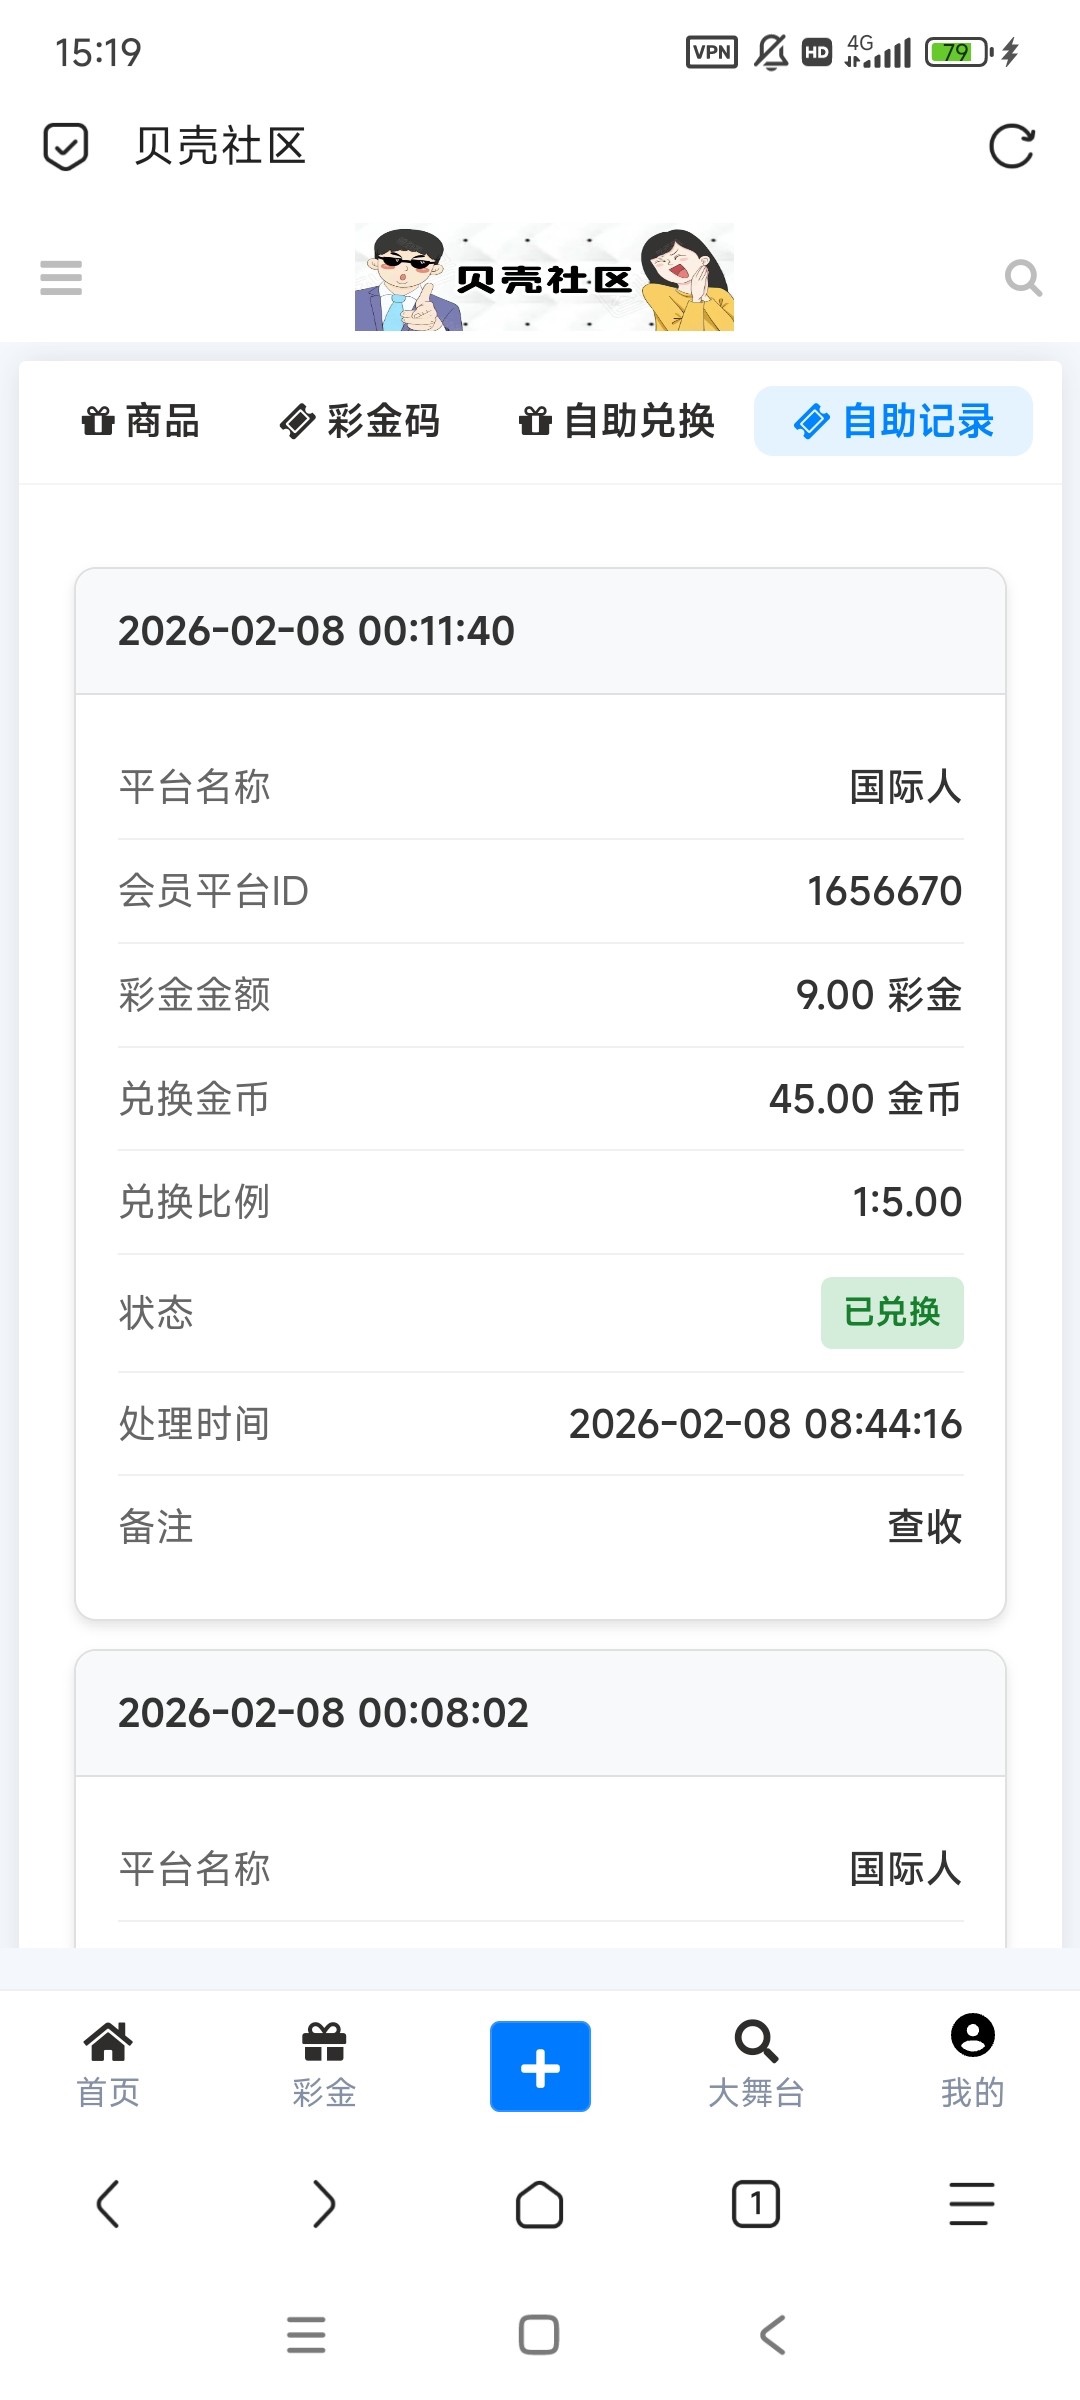Reload the page with refresh icon
1080x2400 pixels.
point(1011,147)
